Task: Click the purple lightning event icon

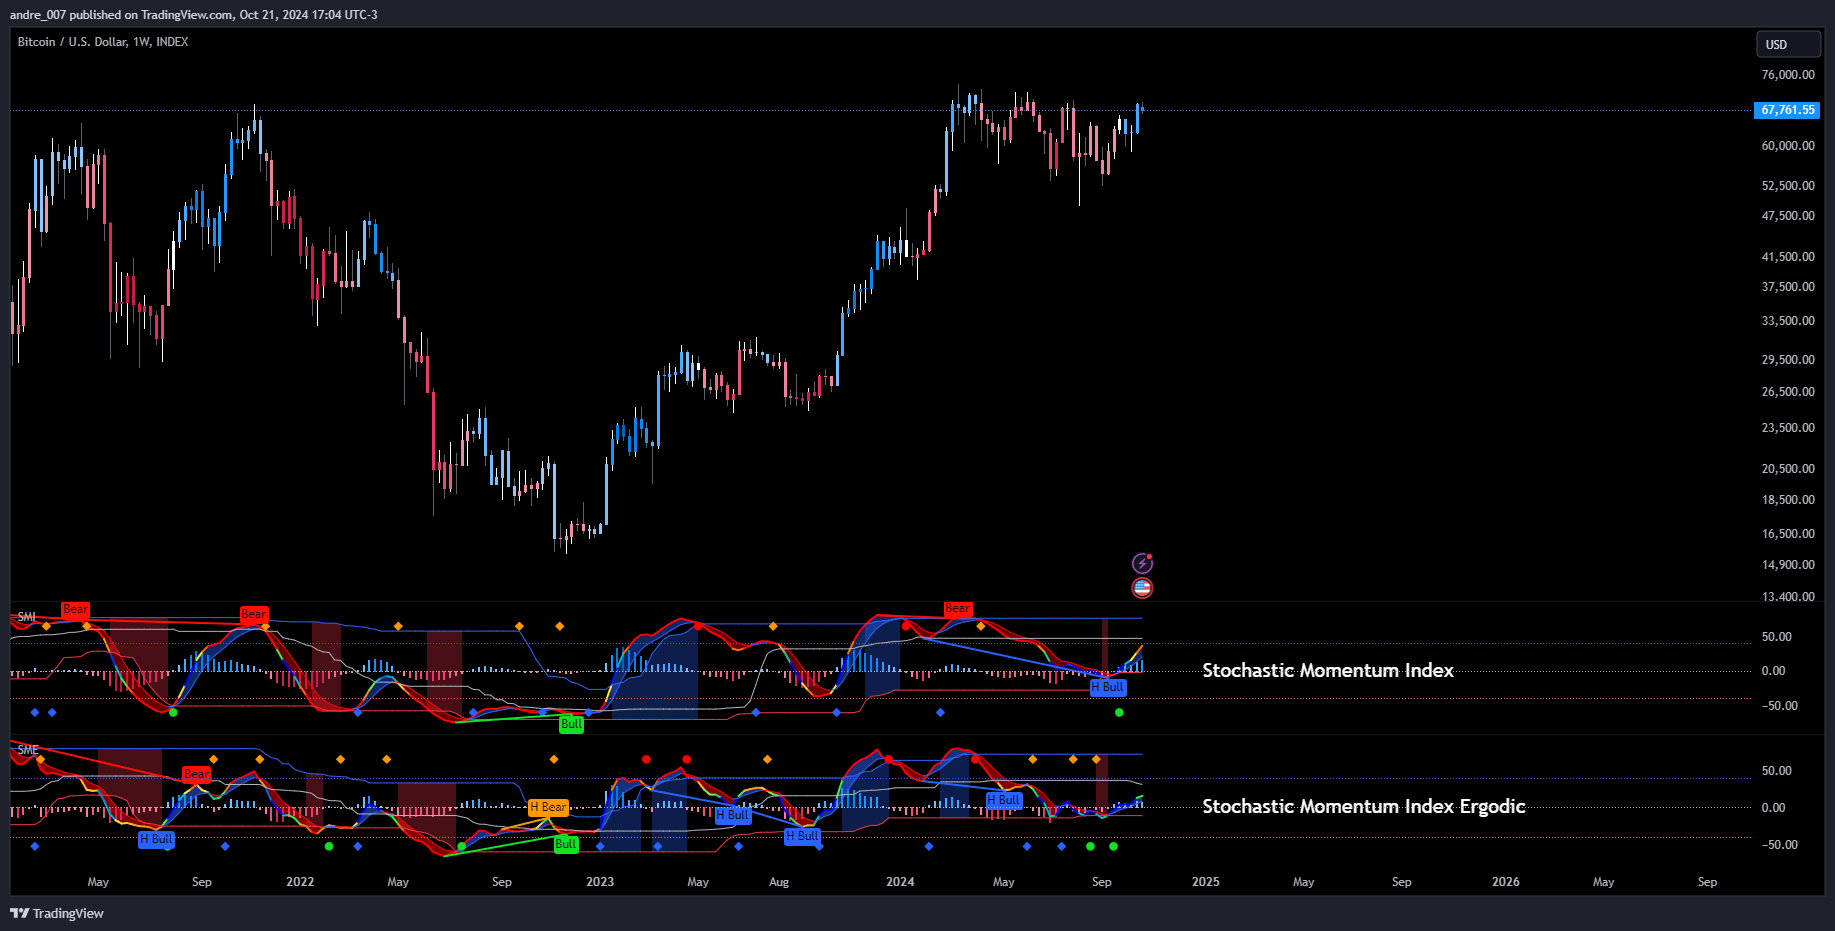Action: pos(1142,564)
